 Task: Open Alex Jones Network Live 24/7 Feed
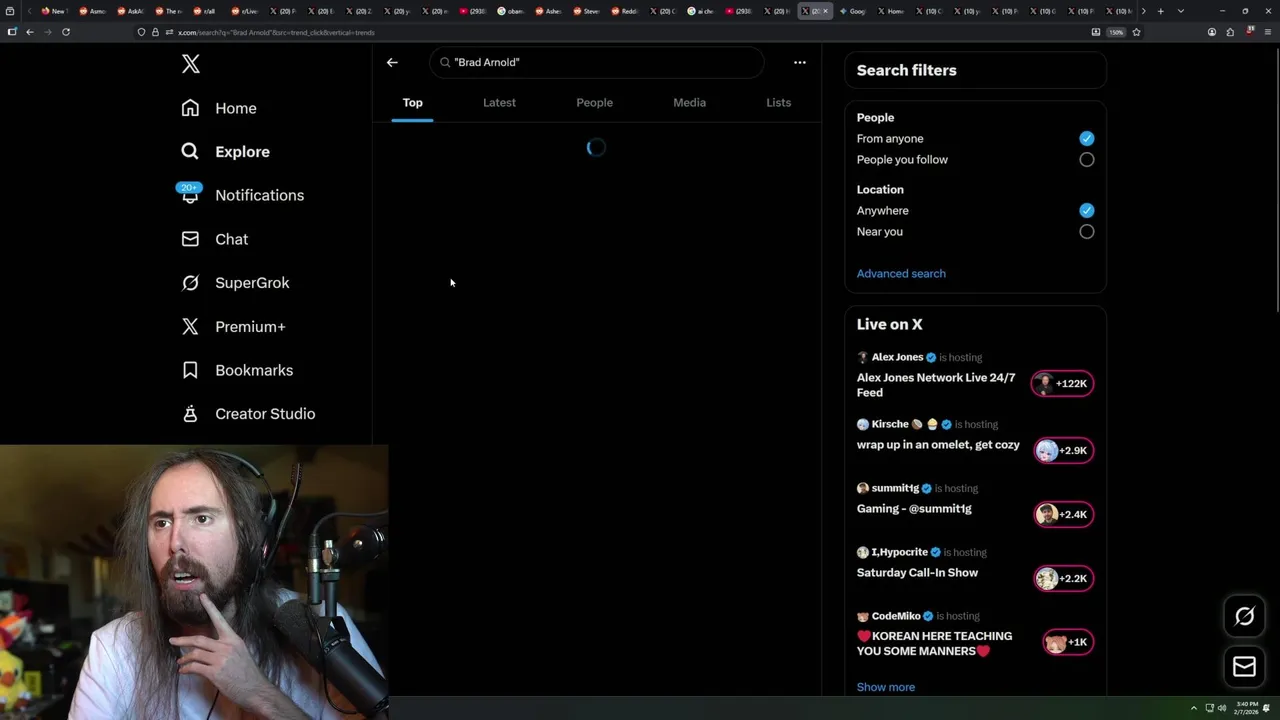tap(936, 385)
